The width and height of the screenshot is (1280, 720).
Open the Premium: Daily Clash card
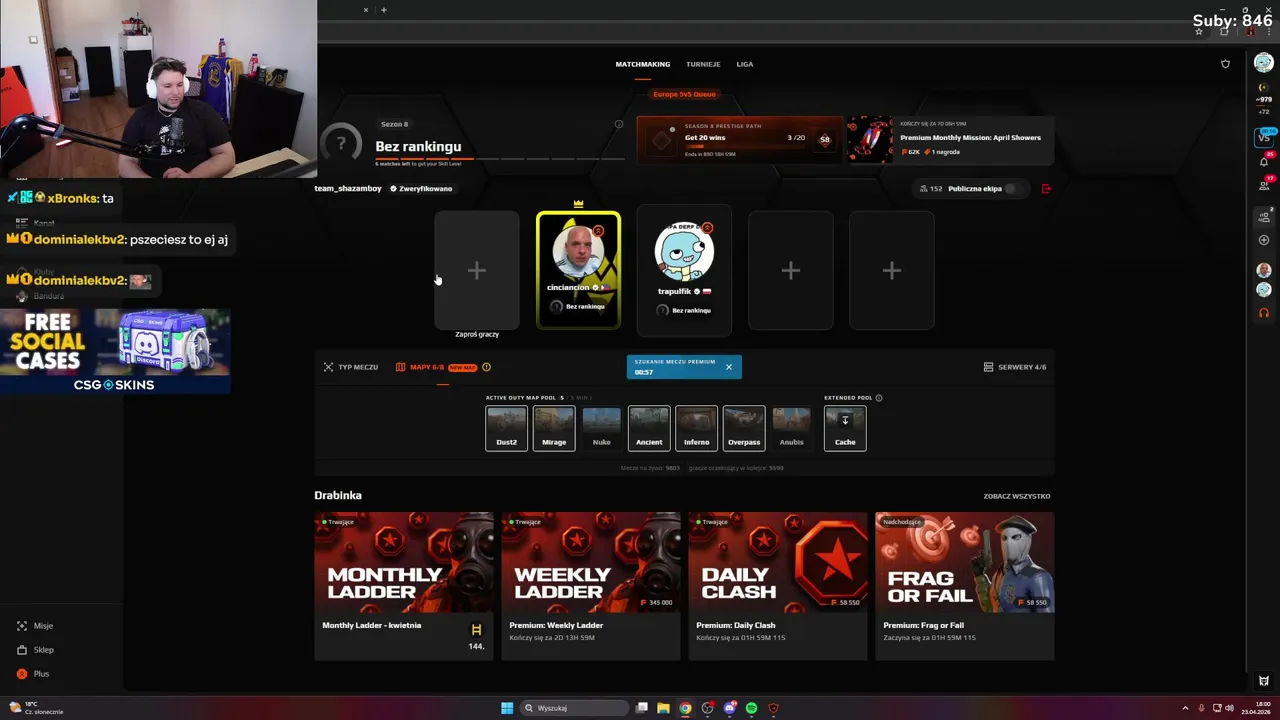coord(778,586)
